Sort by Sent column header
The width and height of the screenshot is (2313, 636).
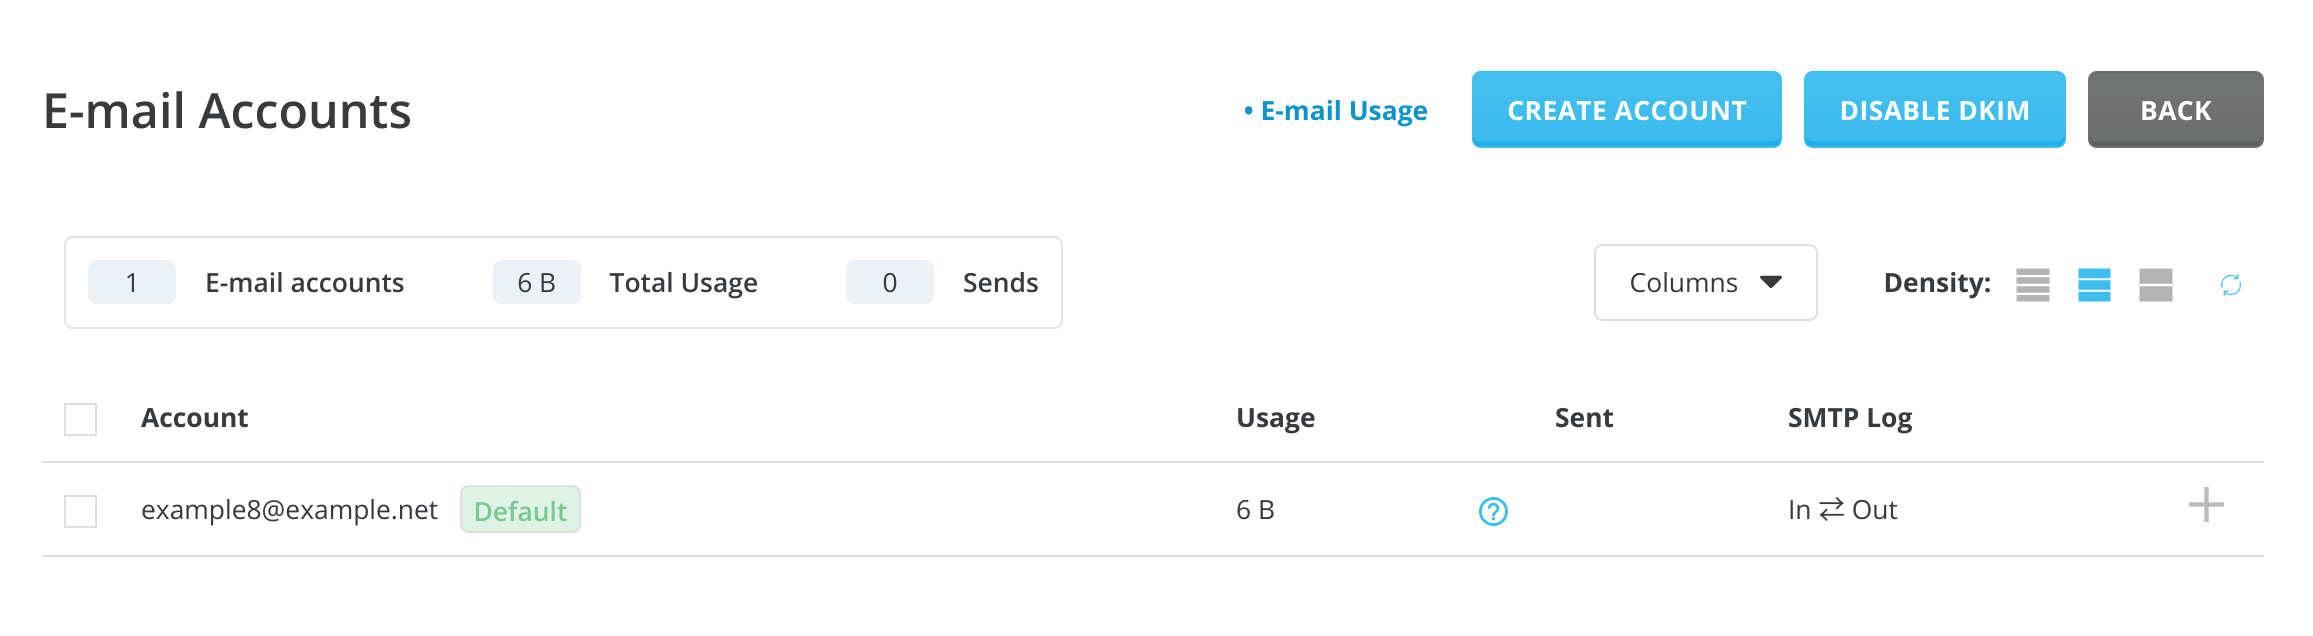coord(1583,418)
